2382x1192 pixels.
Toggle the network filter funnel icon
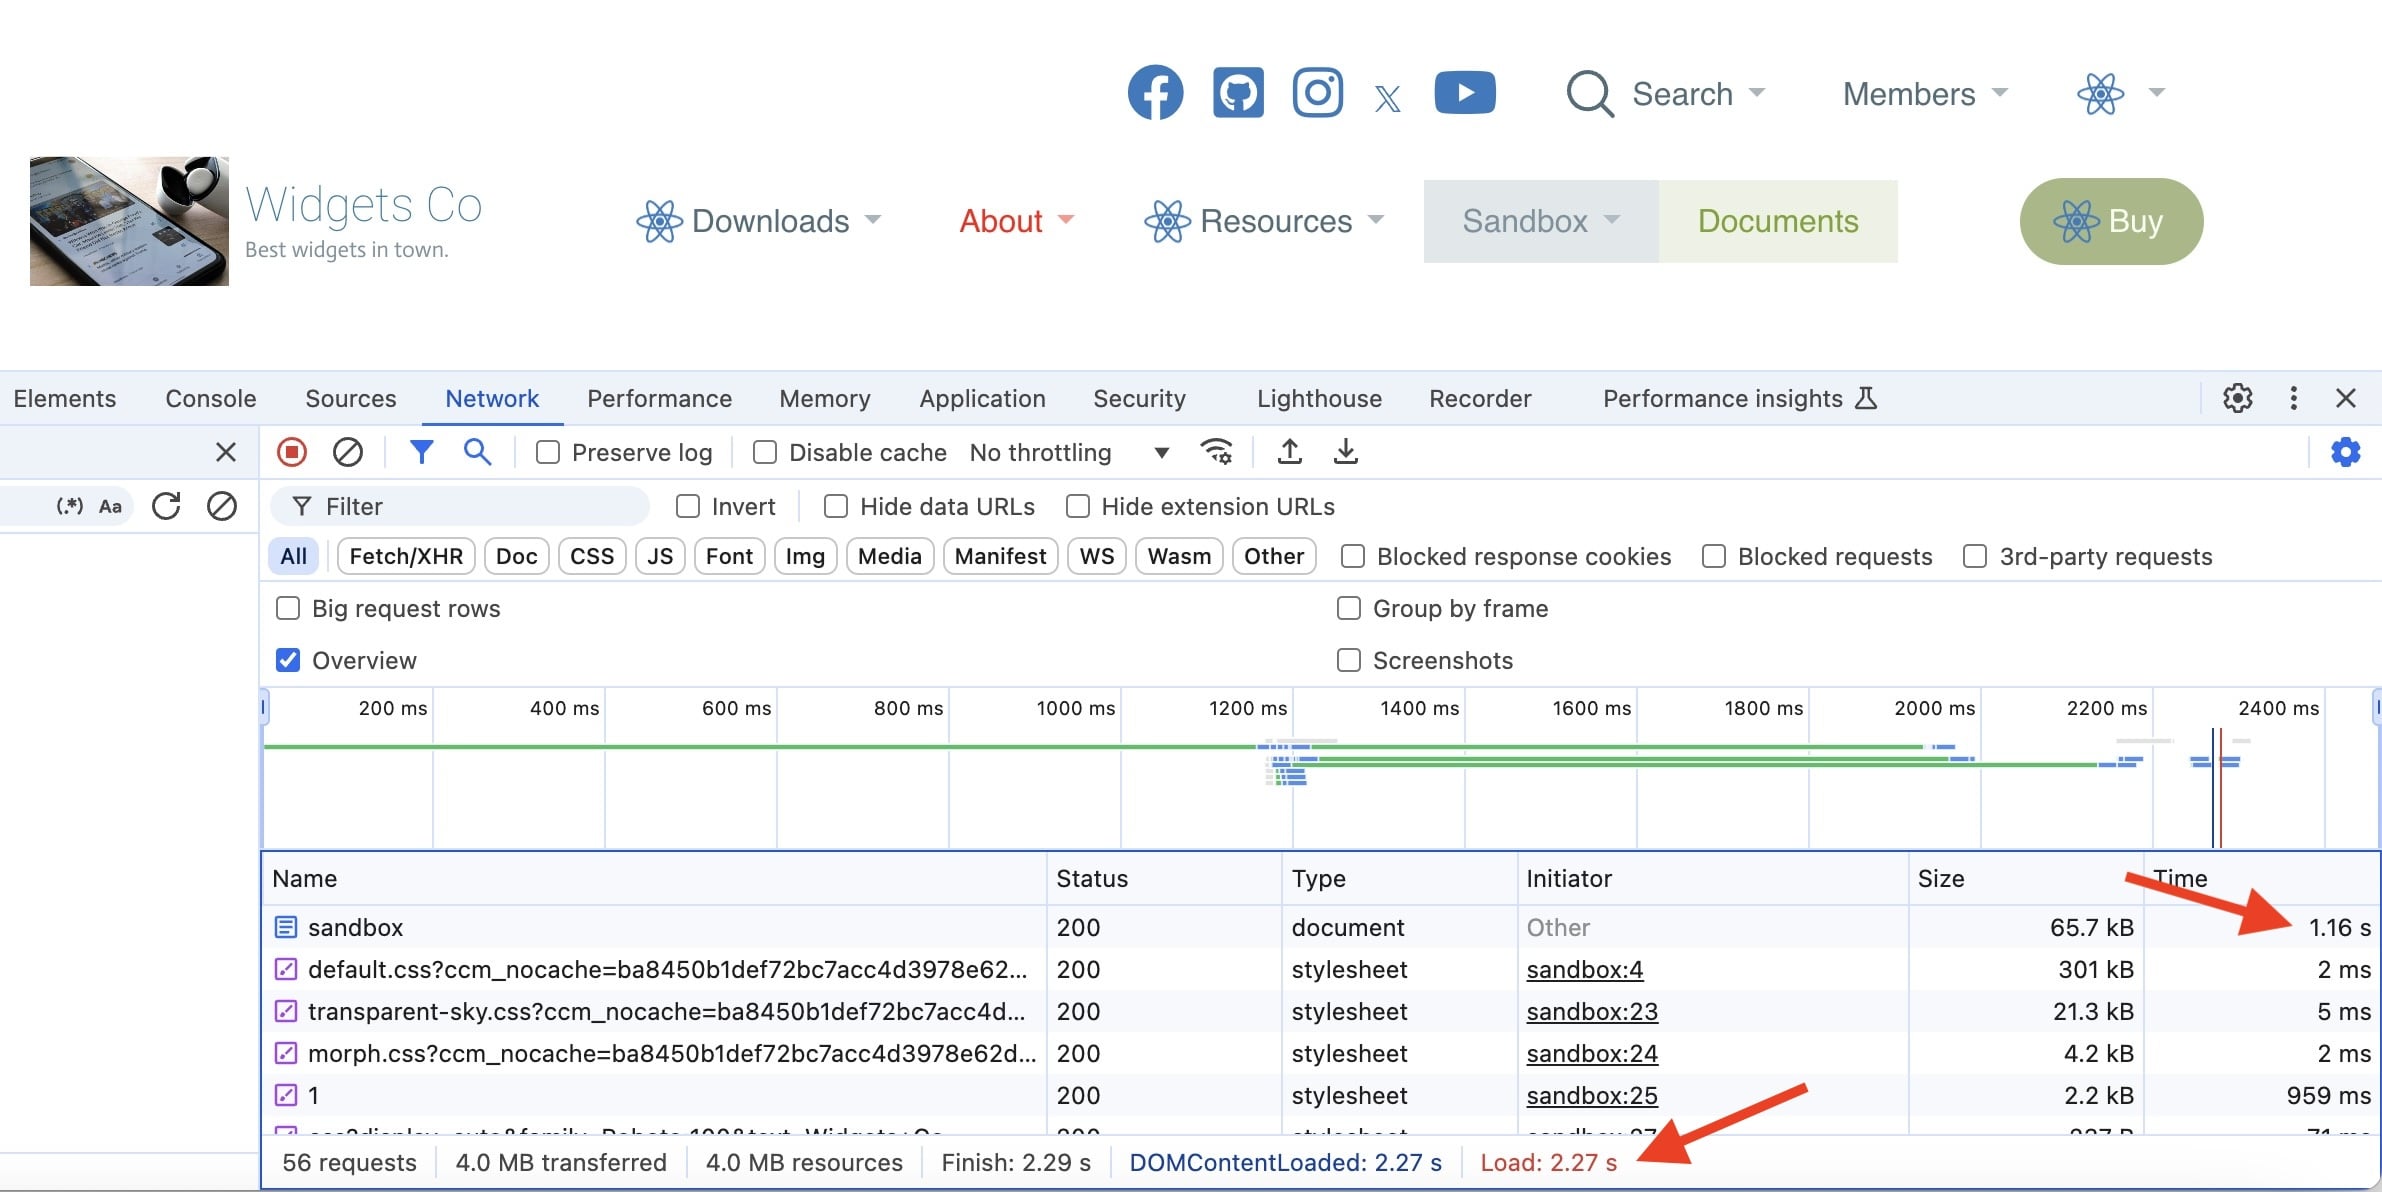tap(421, 452)
